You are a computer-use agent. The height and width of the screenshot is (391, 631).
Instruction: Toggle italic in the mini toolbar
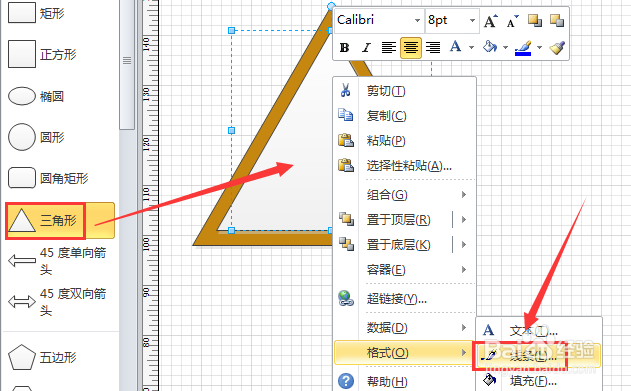(366, 47)
